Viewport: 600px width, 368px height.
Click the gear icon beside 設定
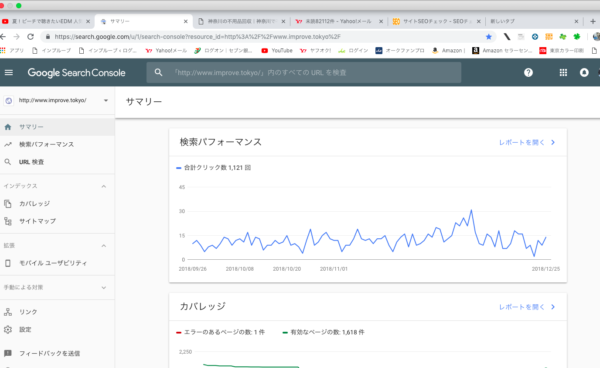8,329
